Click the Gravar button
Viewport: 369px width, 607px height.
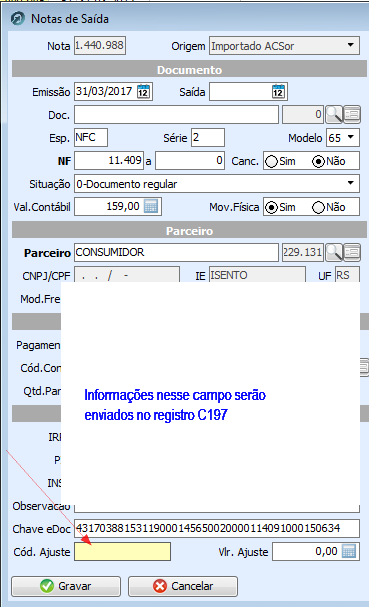point(66,586)
